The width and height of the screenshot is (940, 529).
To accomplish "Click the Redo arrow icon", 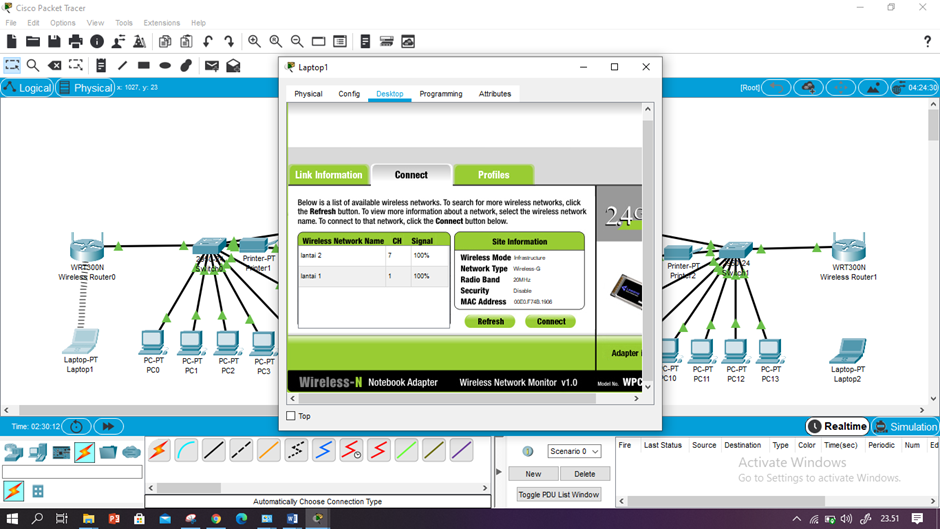I will point(229,41).
